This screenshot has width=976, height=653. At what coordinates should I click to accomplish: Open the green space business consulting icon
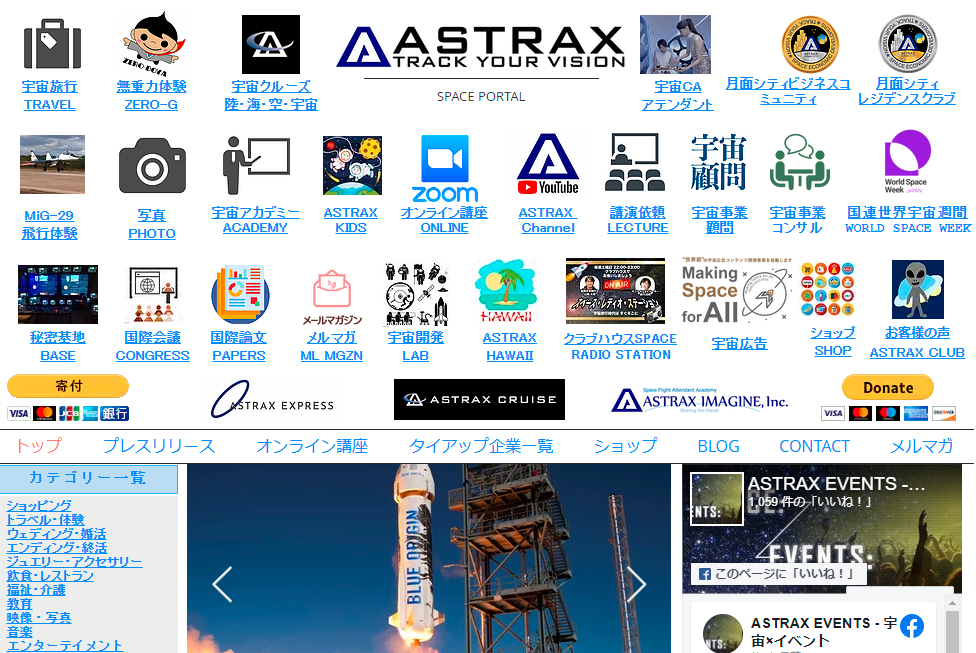click(800, 162)
